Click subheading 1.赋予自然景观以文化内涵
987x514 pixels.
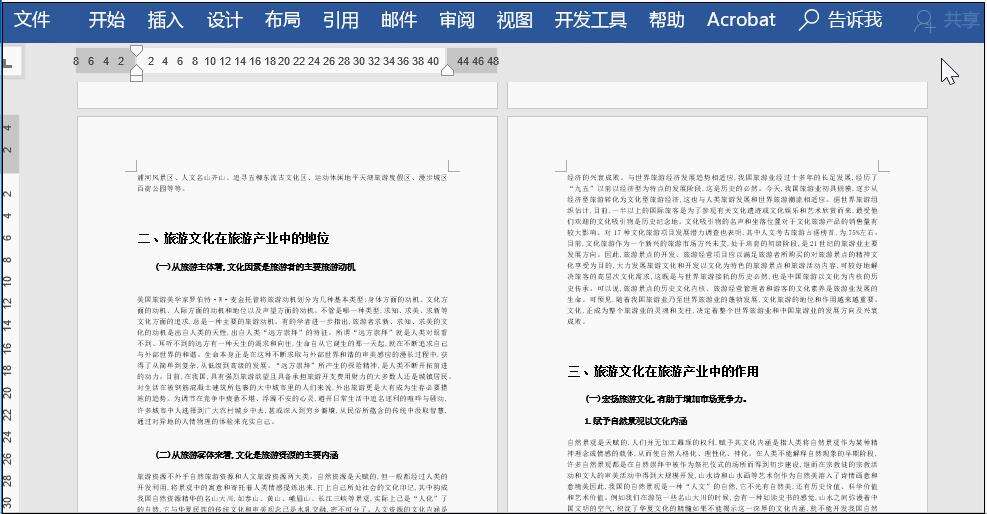[x=636, y=421]
